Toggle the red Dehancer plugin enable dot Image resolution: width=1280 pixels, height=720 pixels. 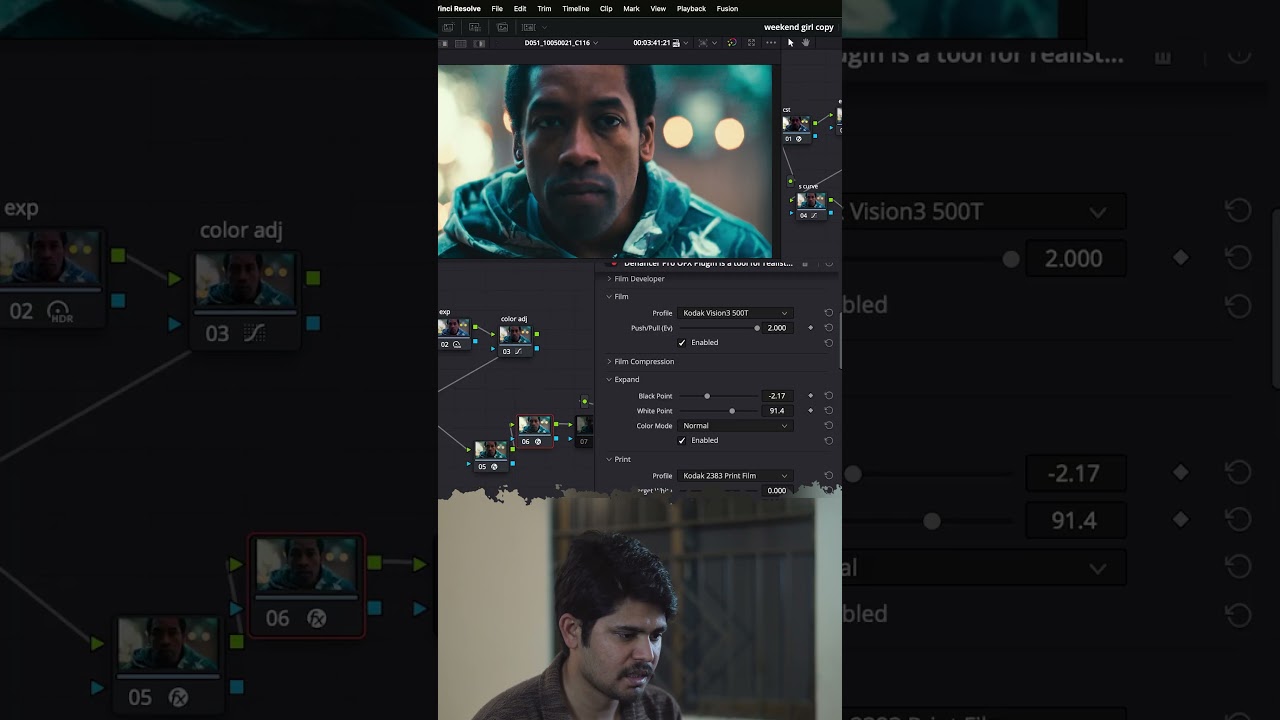(x=614, y=264)
